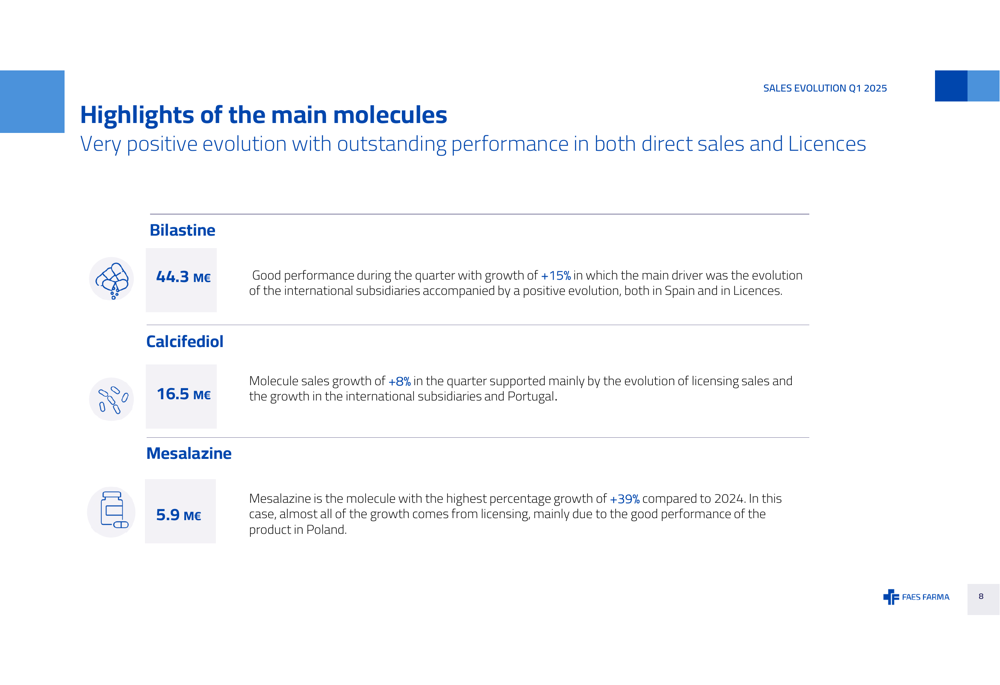
Task: Click the FAES FARMA text in footer
Action: tap(925, 597)
